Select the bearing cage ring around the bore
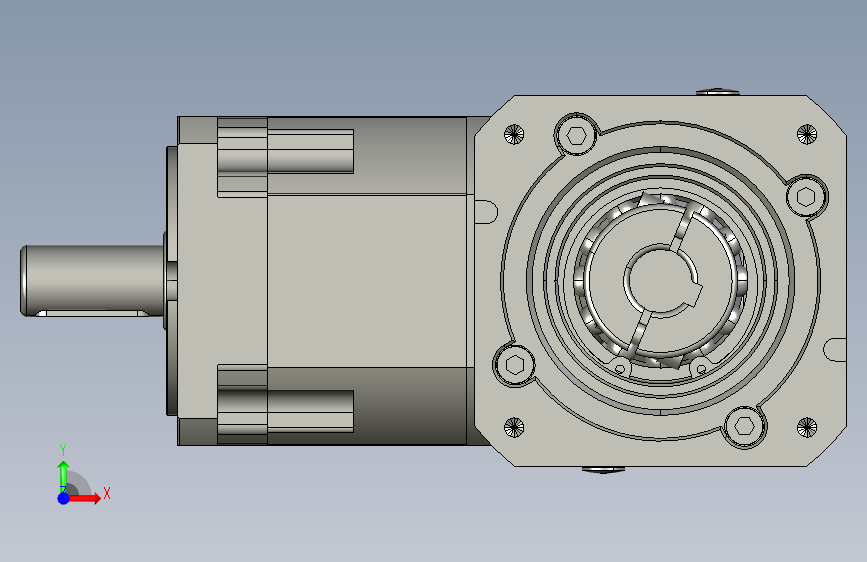Viewport: 867px width, 562px height. [x=661, y=280]
